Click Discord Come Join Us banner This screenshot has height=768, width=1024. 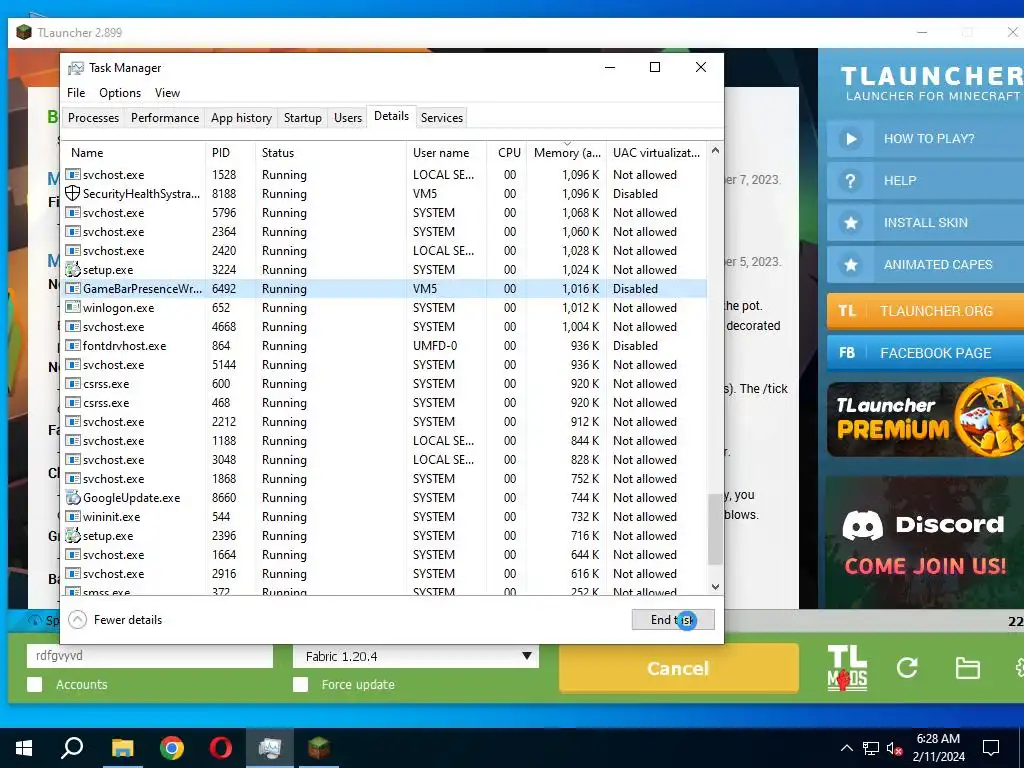[925, 542]
